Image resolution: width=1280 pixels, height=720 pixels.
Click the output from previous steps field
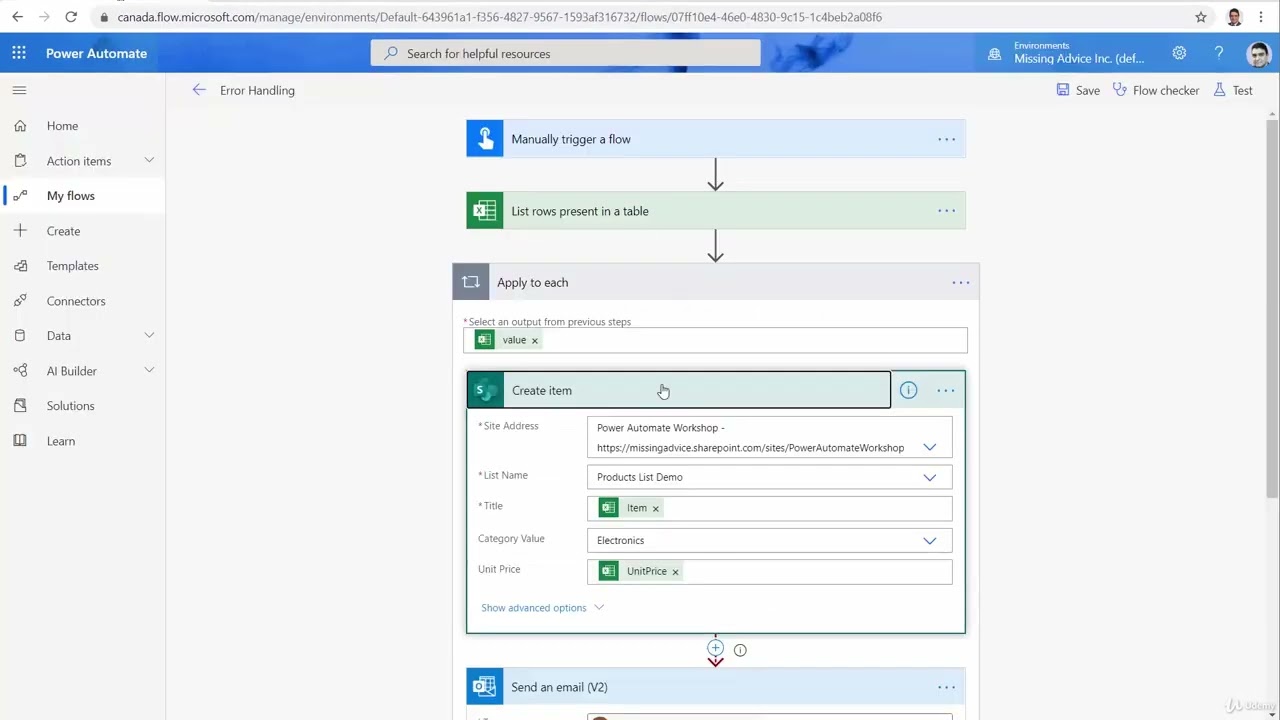tap(715, 340)
